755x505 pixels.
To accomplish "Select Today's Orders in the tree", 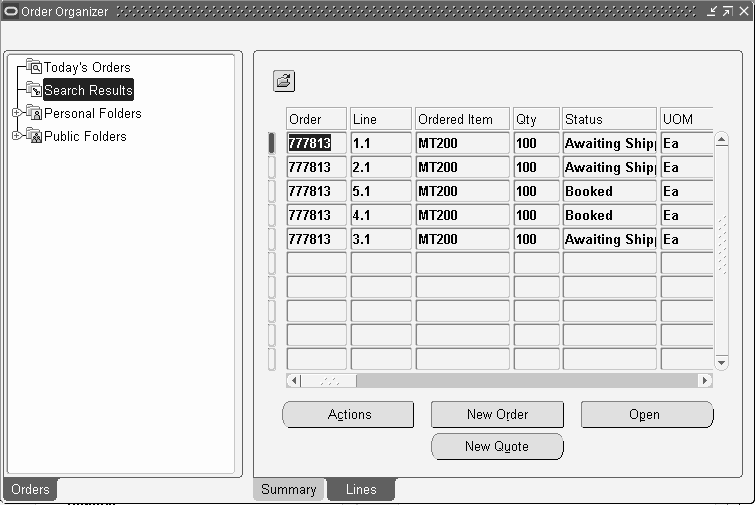I will pyautogui.click(x=87, y=67).
